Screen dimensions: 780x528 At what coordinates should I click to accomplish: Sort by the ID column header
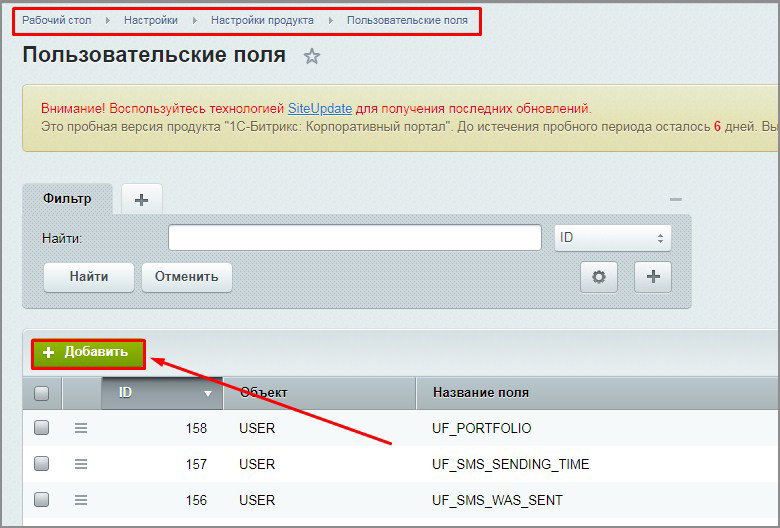coord(160,393)
